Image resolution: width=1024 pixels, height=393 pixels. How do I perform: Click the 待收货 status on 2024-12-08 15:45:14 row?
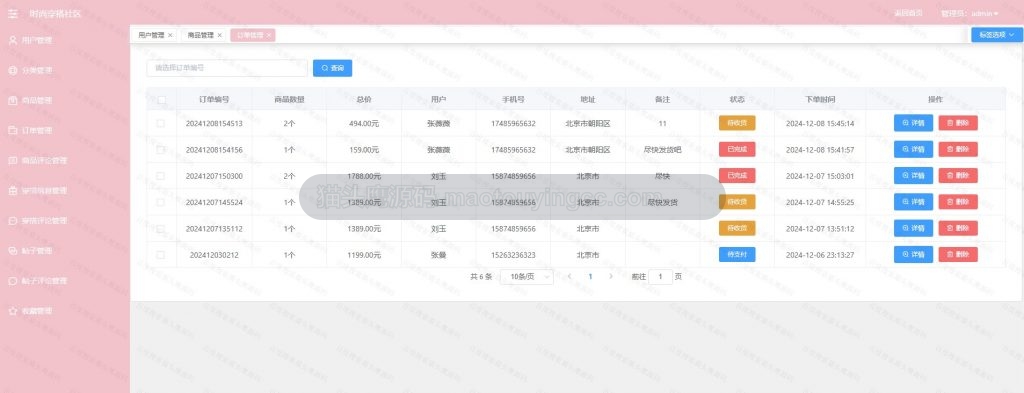(737, 123)
